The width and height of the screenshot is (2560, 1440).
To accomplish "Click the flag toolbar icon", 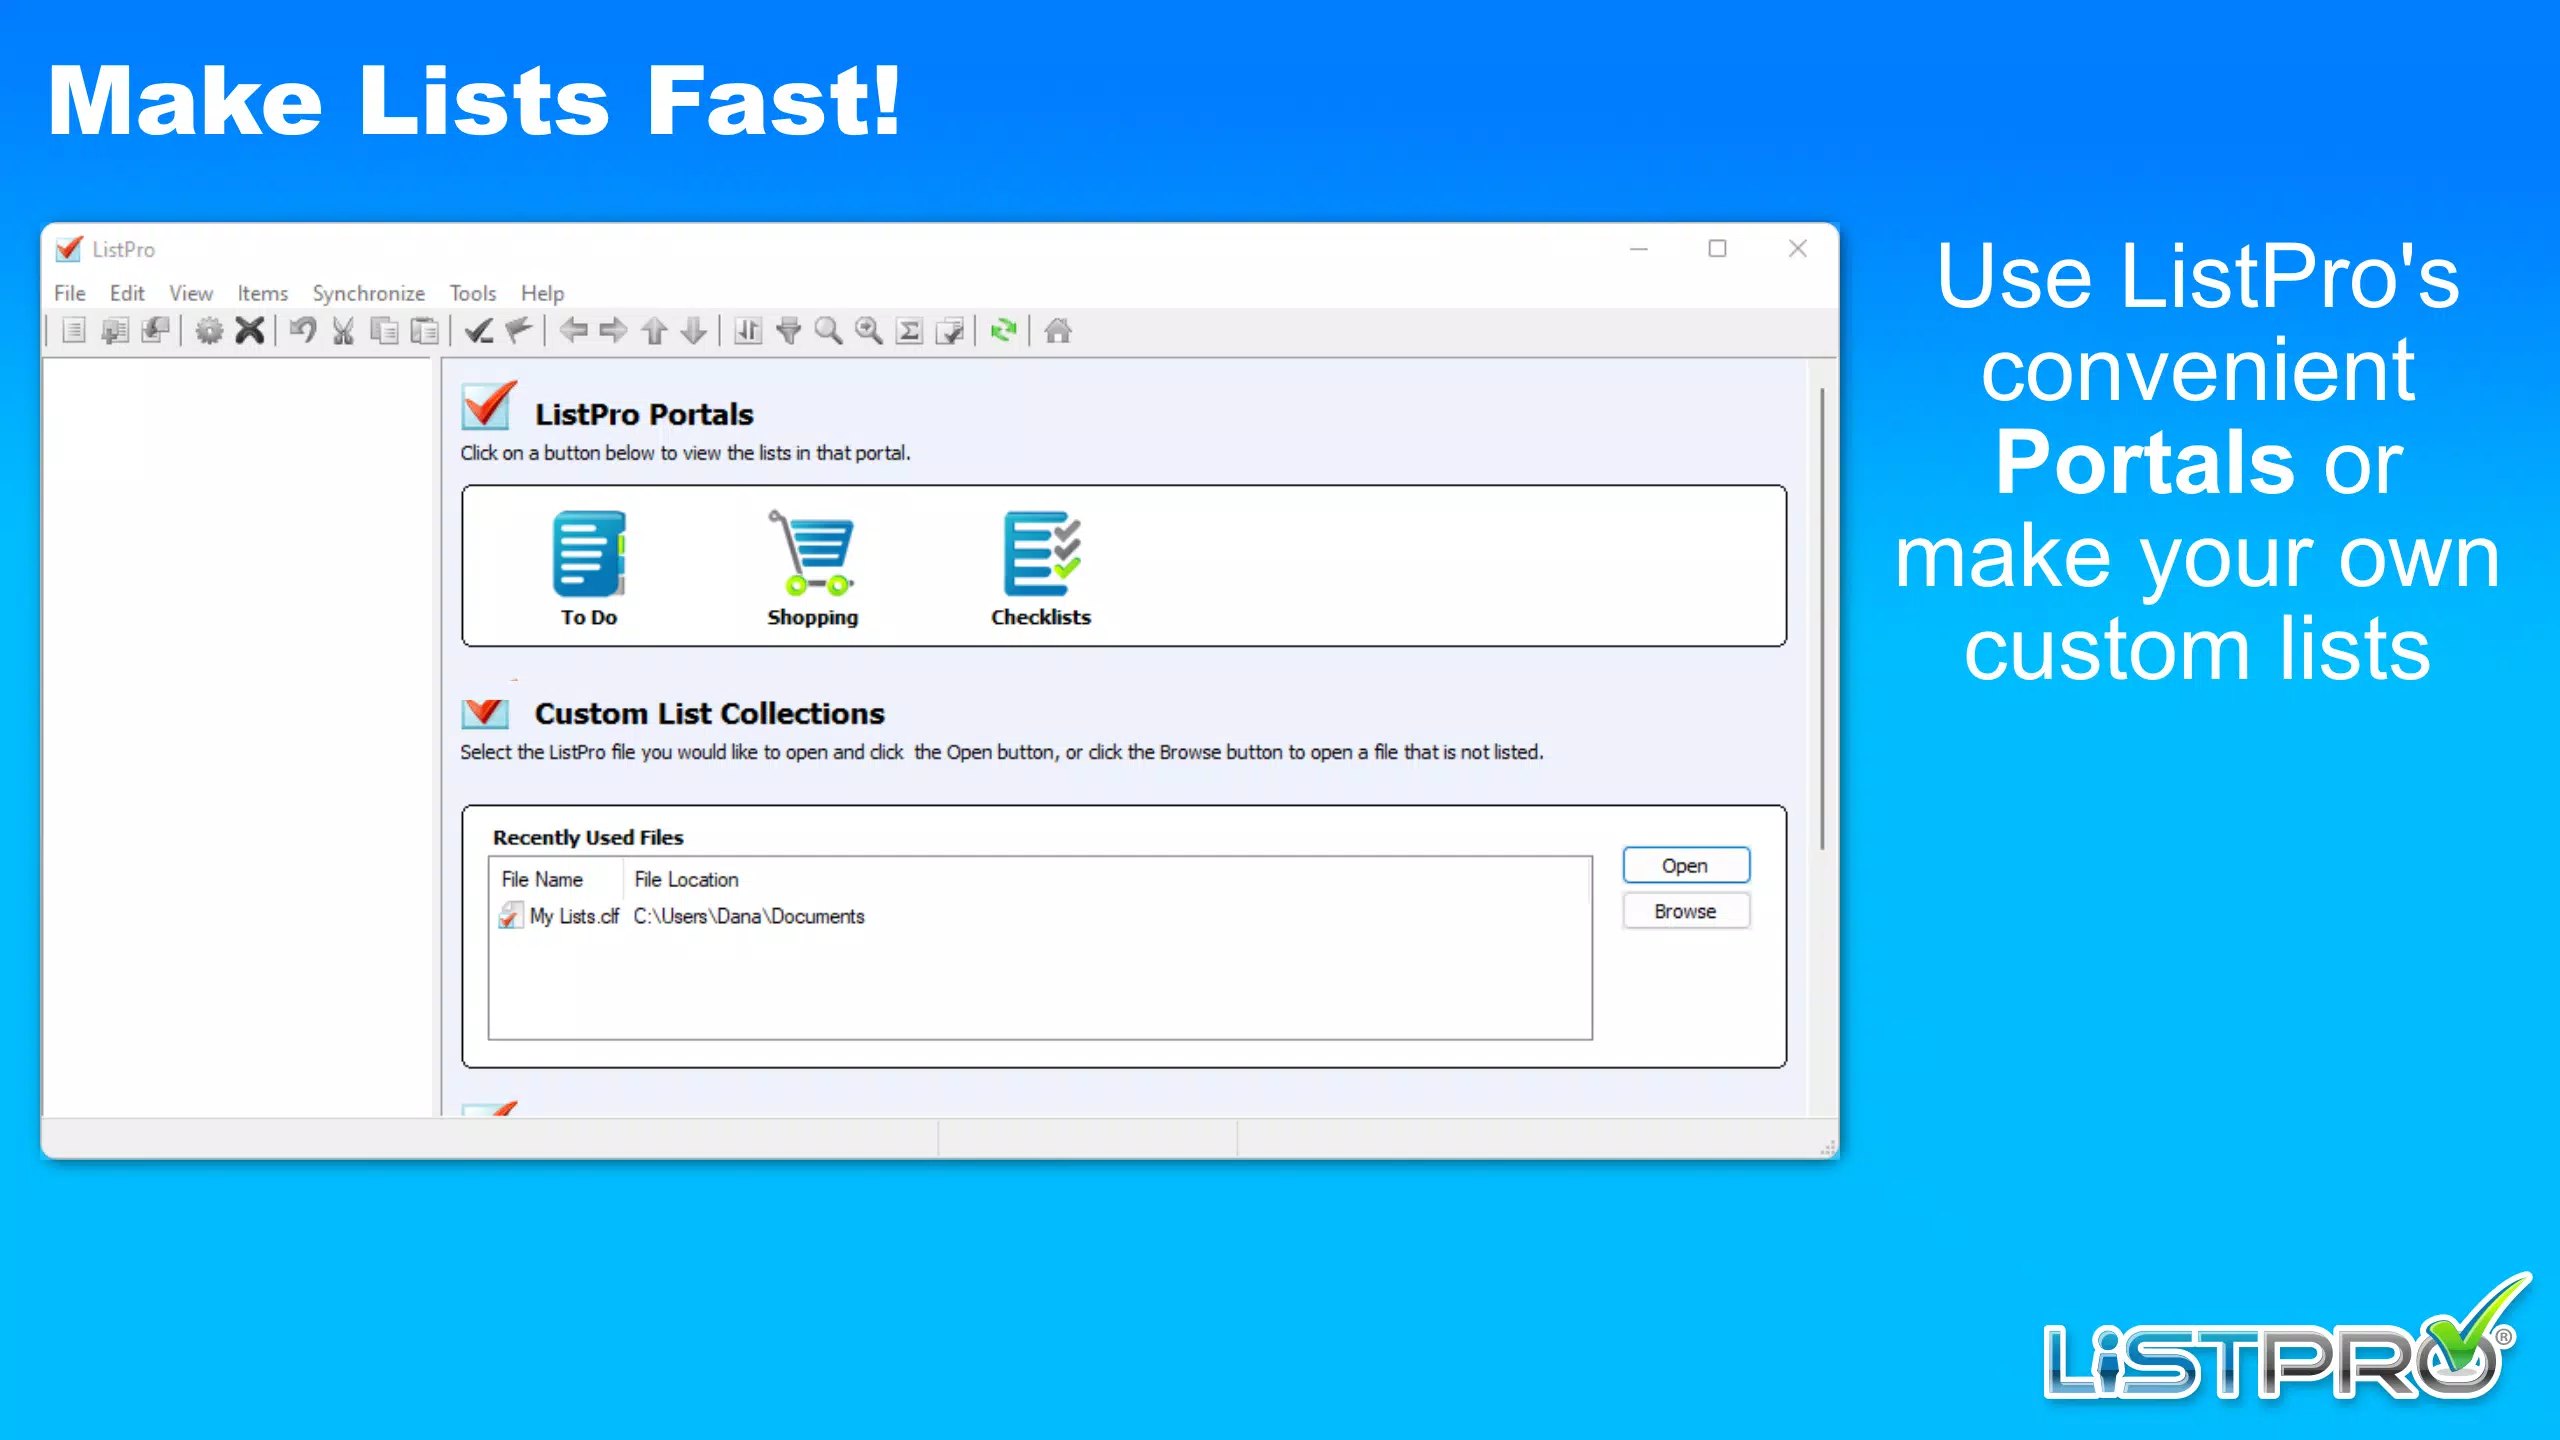I will 519,330.
